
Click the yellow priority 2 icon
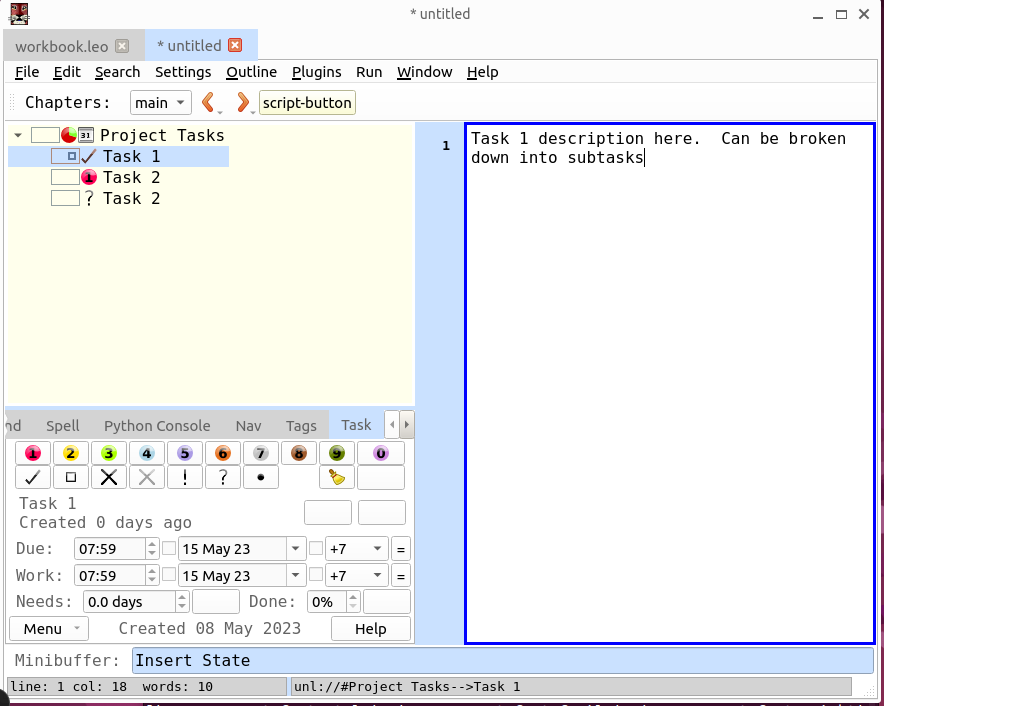[71, 453]
